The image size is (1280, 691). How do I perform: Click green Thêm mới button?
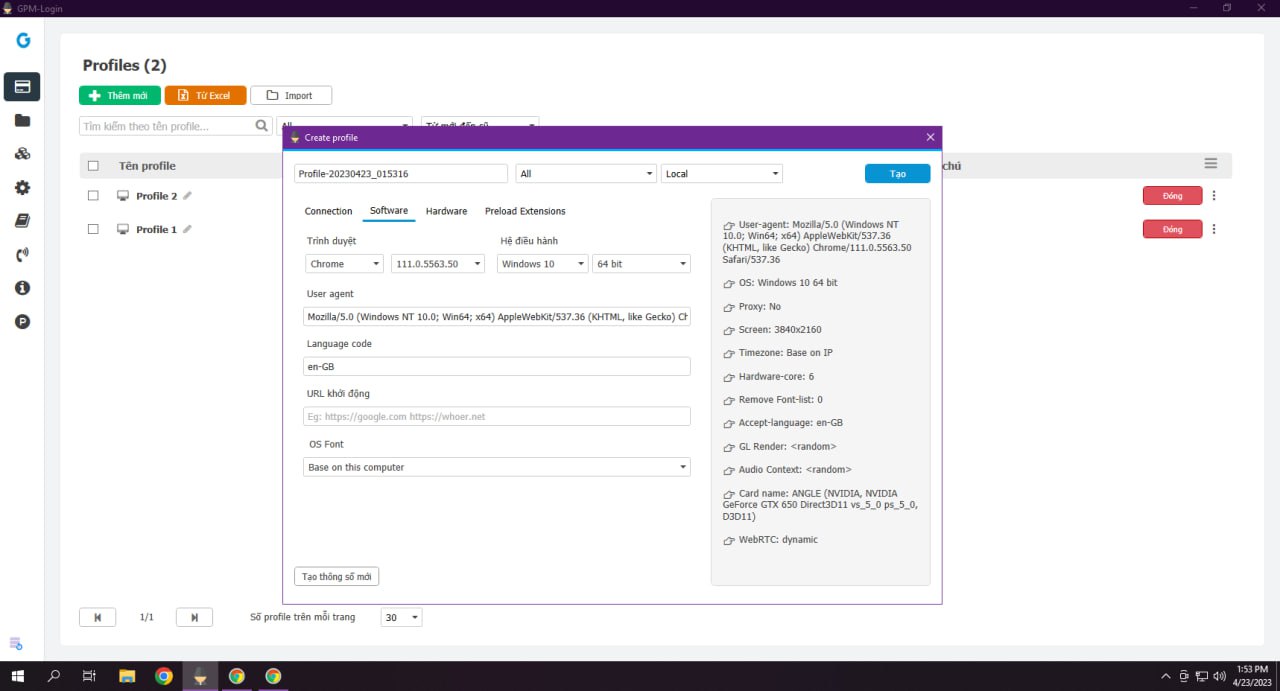120,95
